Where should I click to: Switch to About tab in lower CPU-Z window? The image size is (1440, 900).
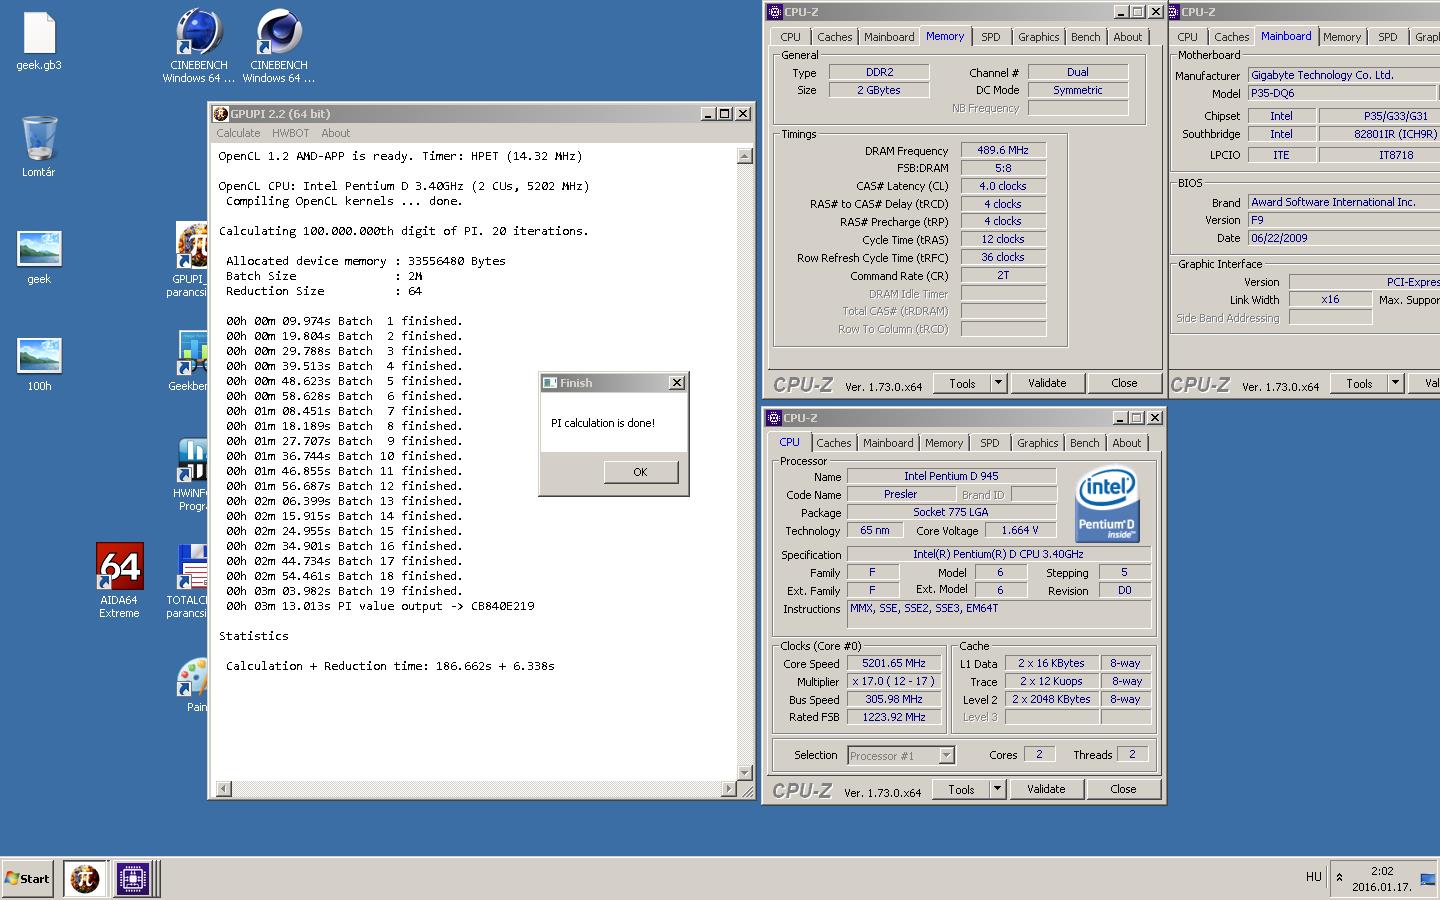[1126, 443]
